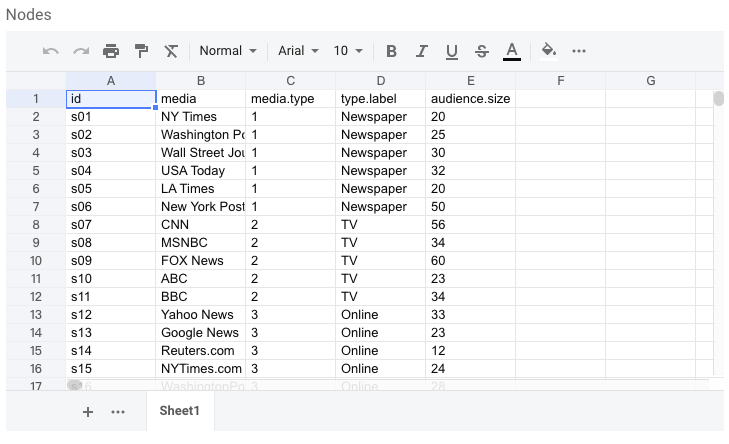The image size is (729, 444).
Task: Toggle Underline formatting
Action: (451, 51)
